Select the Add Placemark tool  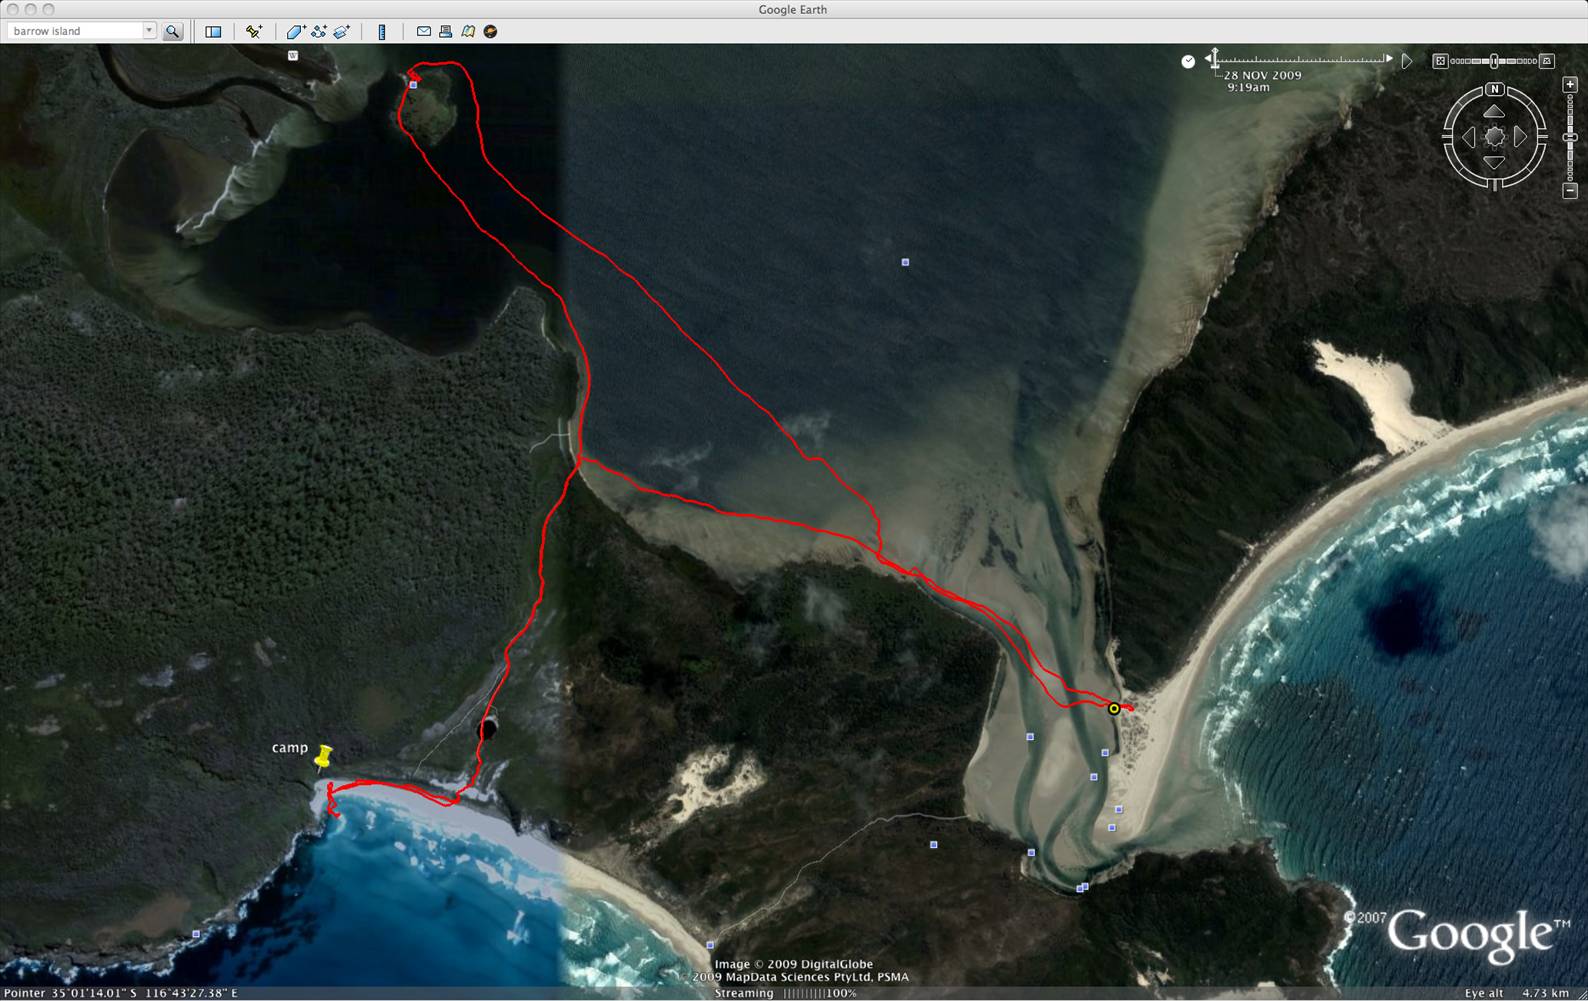pyautogui.click(x=254, y=31)
